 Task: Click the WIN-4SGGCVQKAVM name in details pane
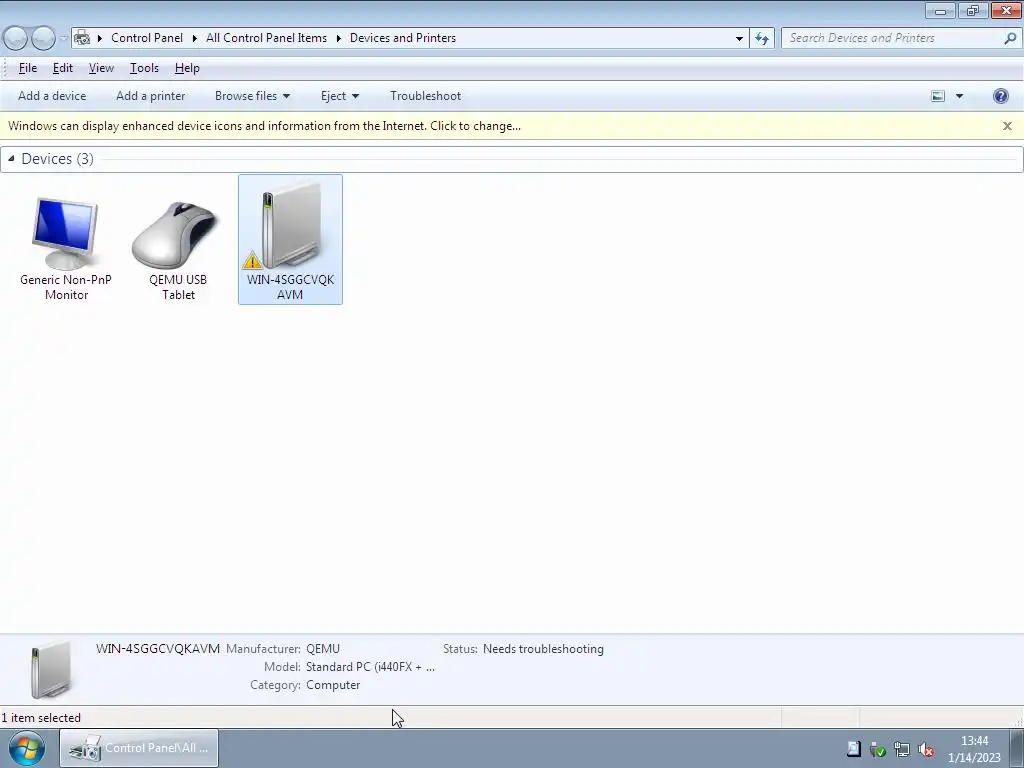[158, 649]
